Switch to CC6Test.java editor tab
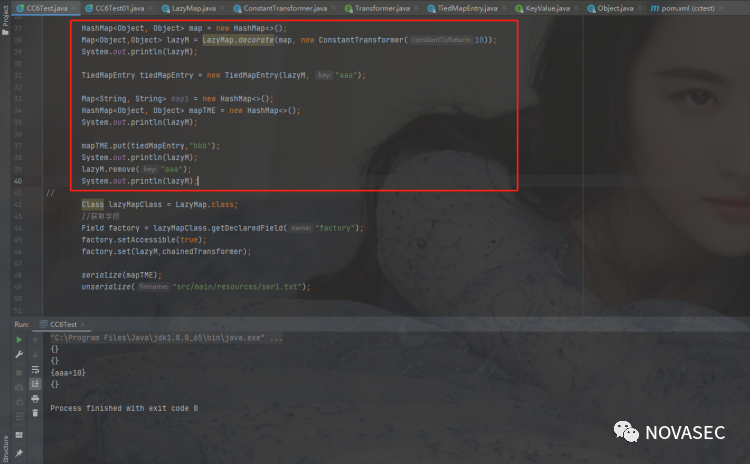Viewport: 750px width, 464px height. 47,8
